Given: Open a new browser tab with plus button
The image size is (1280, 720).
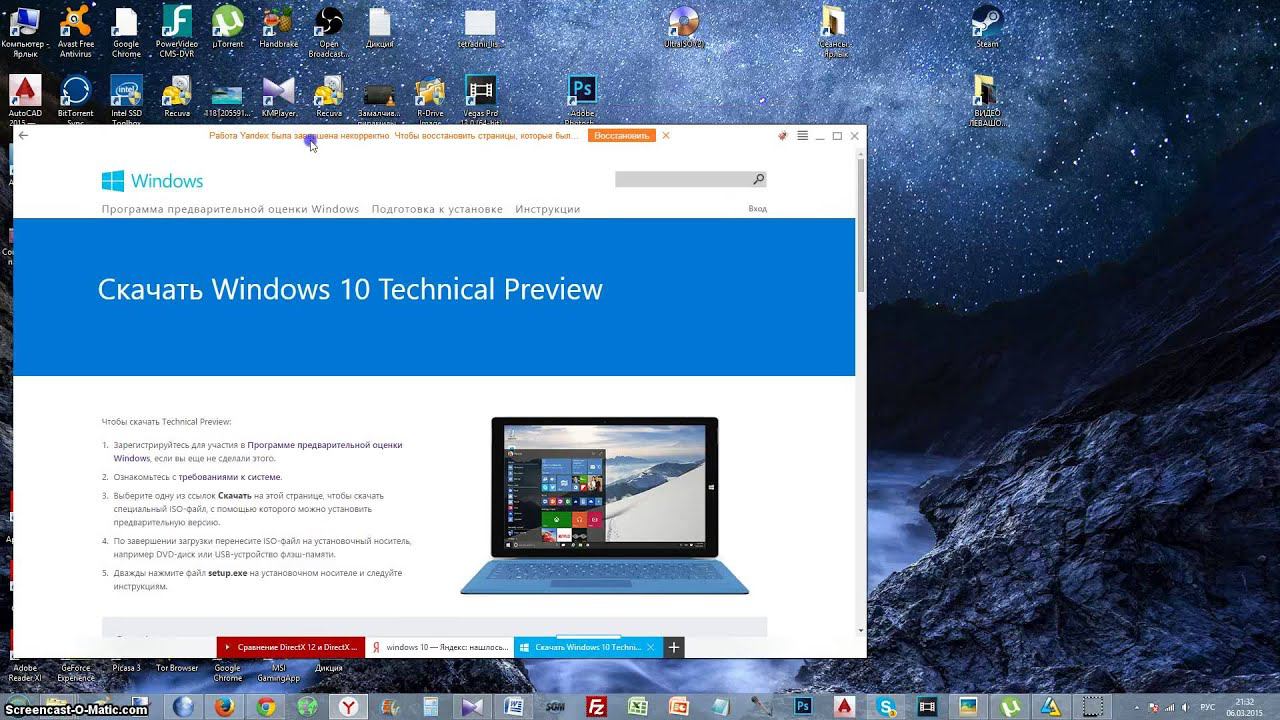Looking at the screenshot, I should [x=674, y=647].
